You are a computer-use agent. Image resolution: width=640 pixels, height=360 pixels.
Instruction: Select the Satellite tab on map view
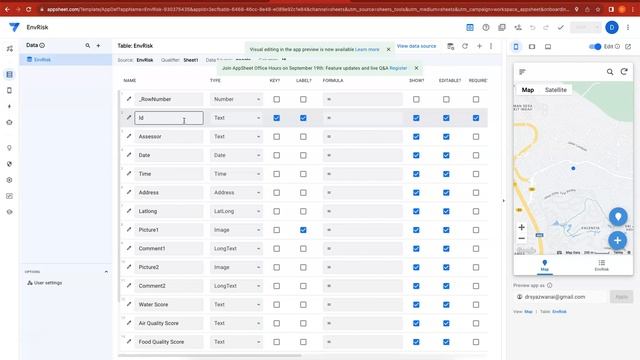click(x=556, y=90)
